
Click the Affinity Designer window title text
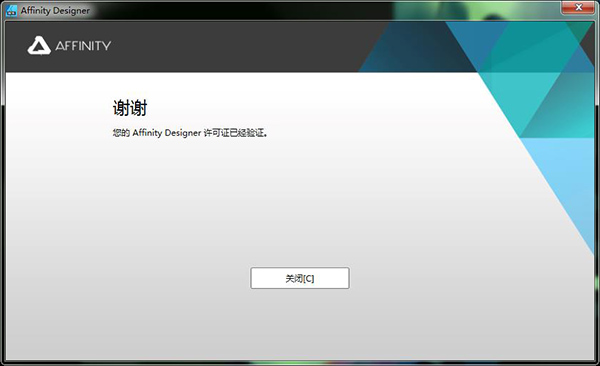(55, 11)
